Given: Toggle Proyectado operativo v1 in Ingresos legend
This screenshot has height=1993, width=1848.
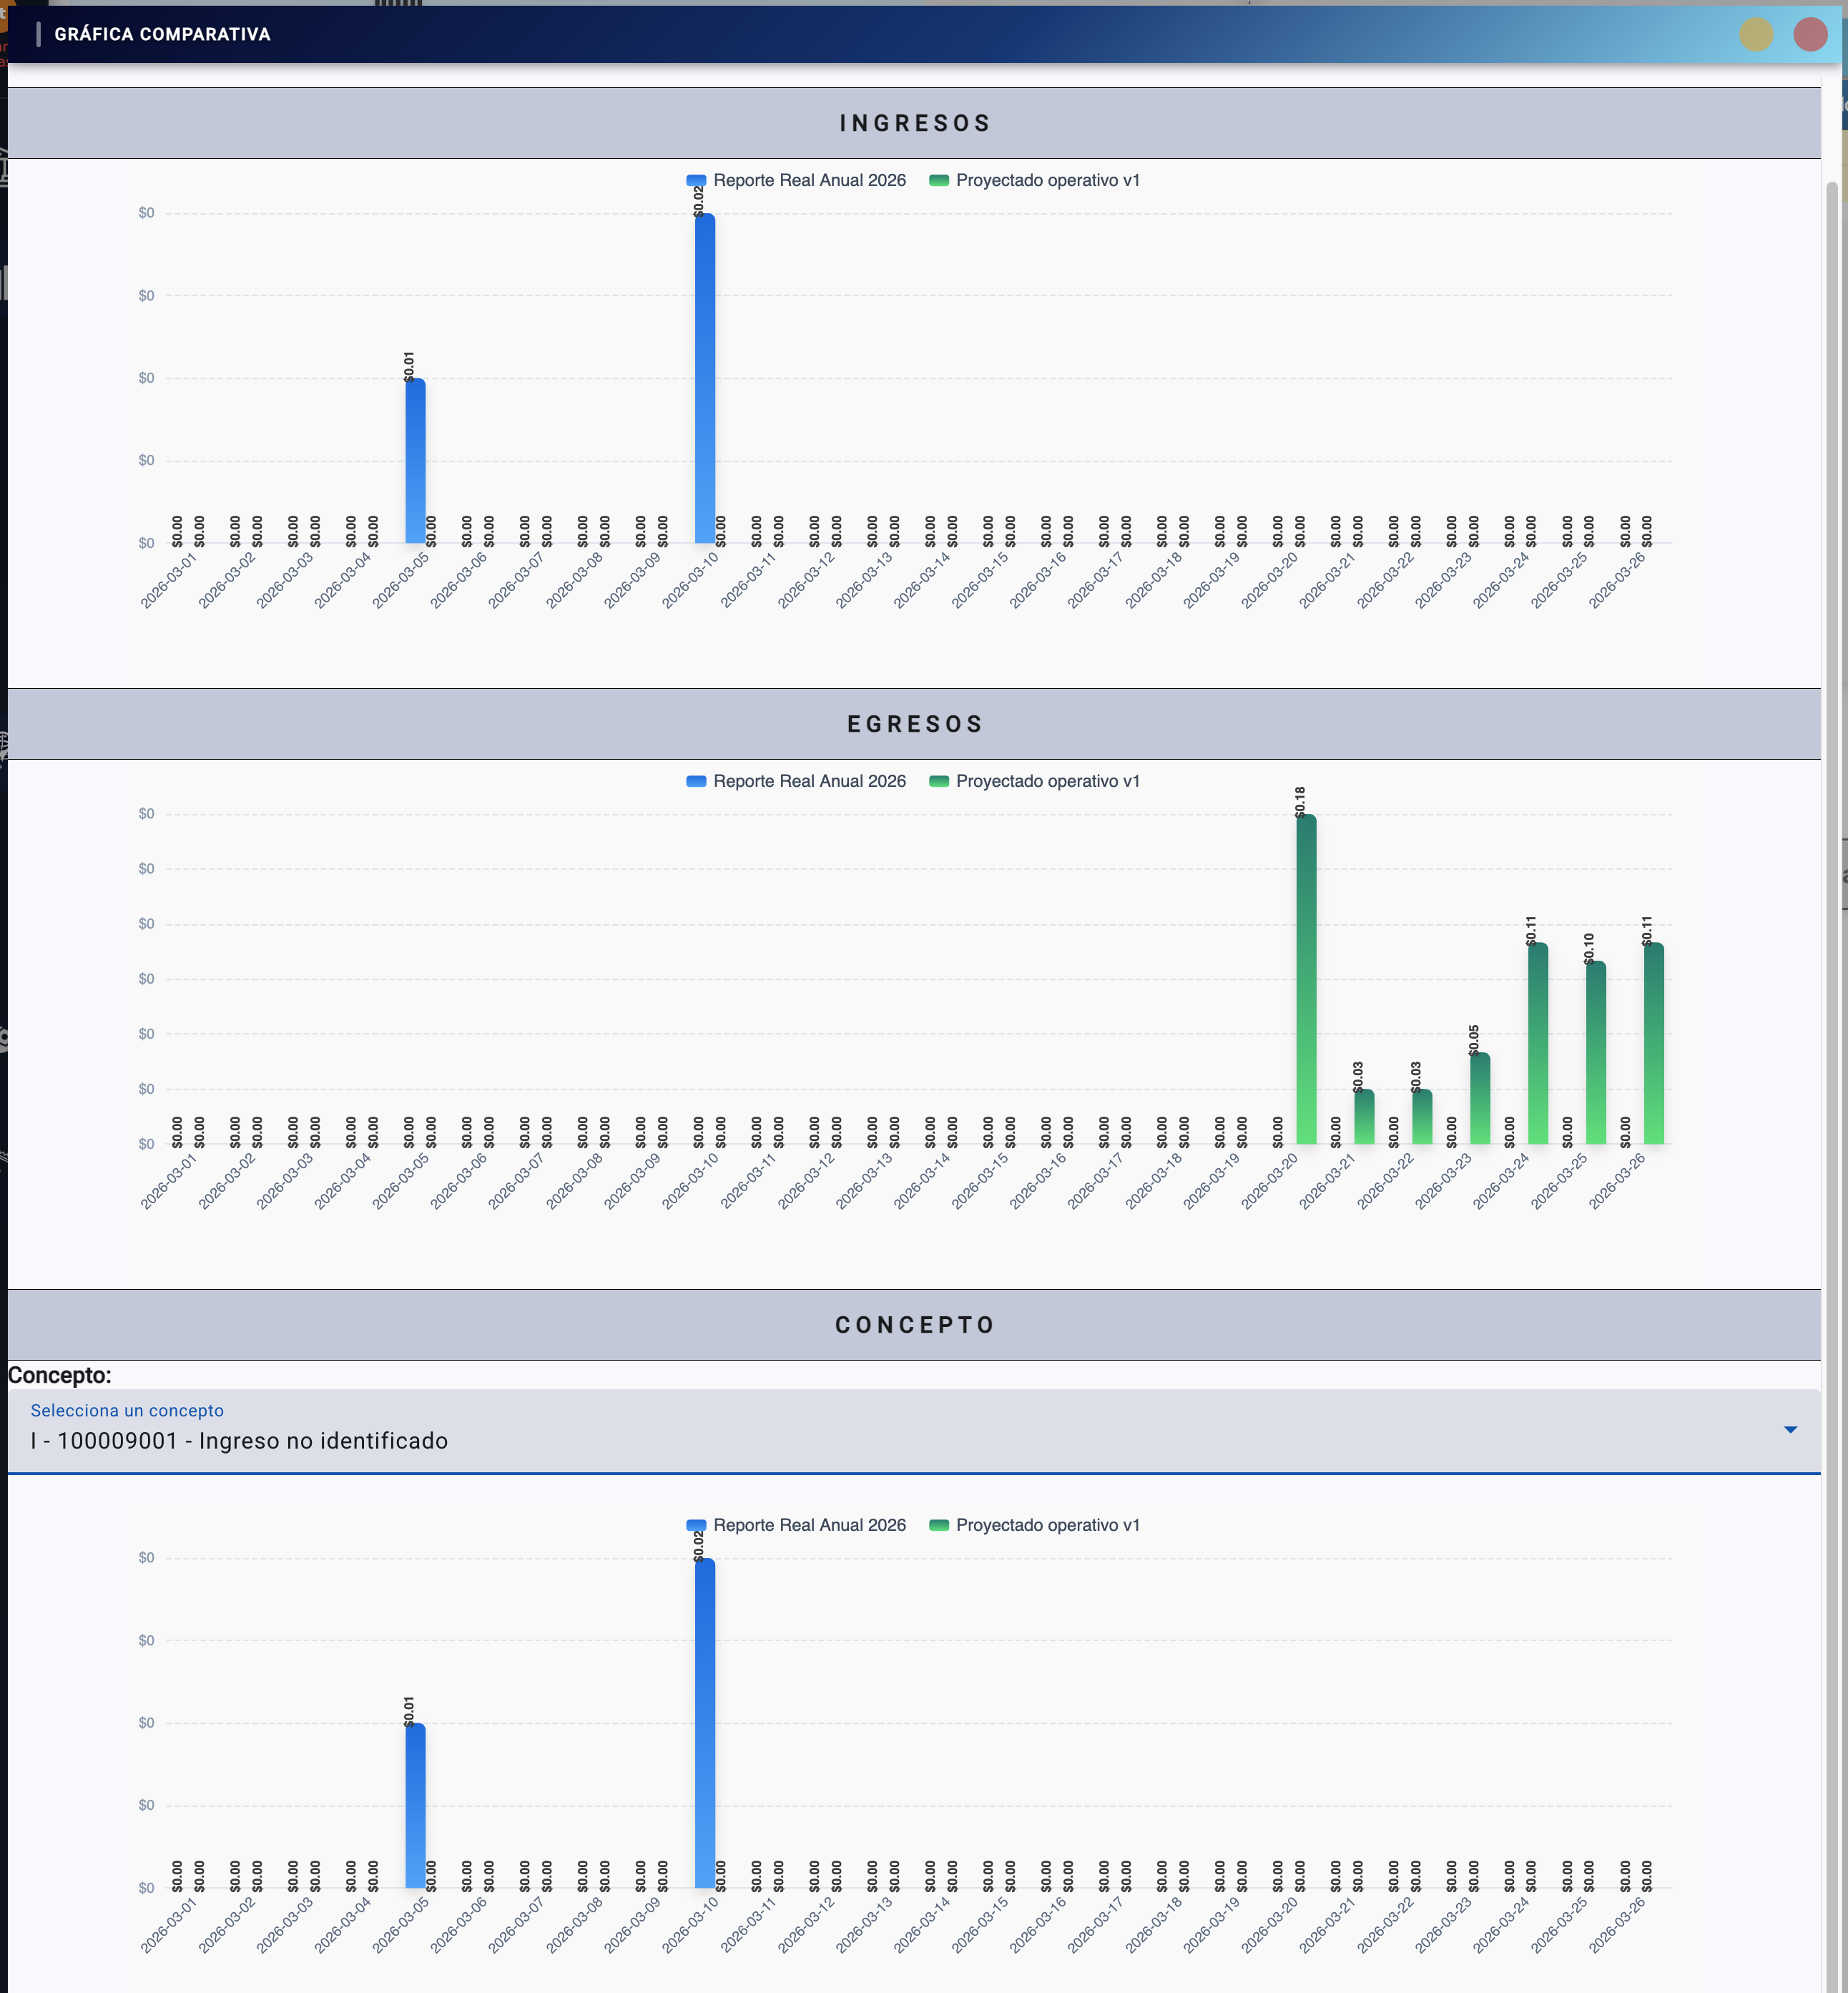Looking at the screenshot, I should [x=1034, y=180].
